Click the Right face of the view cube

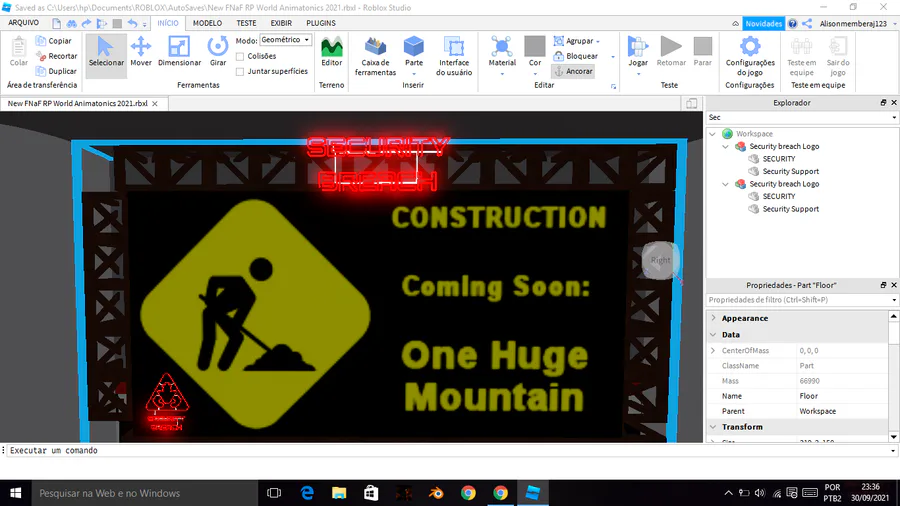click(660, 260)
